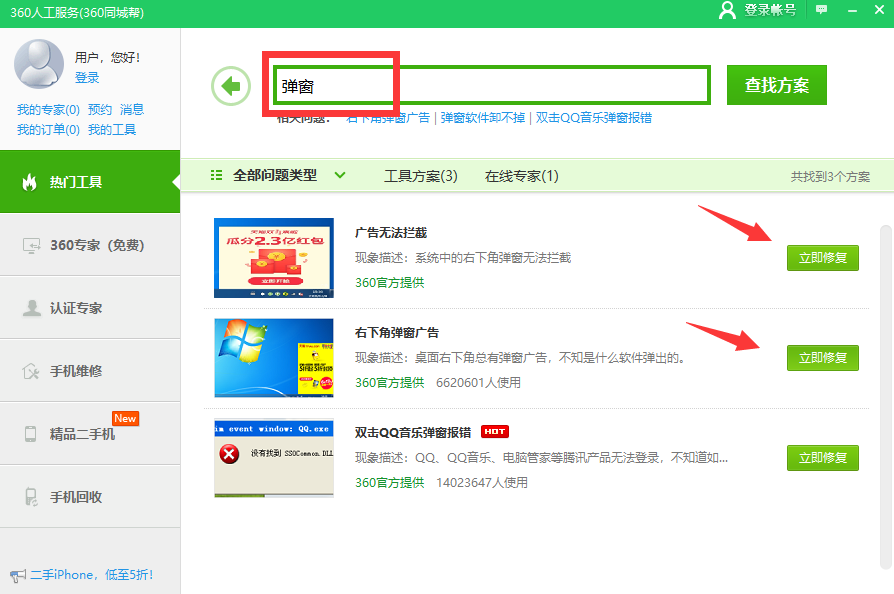Viewport: 894px width, 594px height.
Task: Click the 登录帐号 person icon in title bar
Action: click(x=727, y=10)
